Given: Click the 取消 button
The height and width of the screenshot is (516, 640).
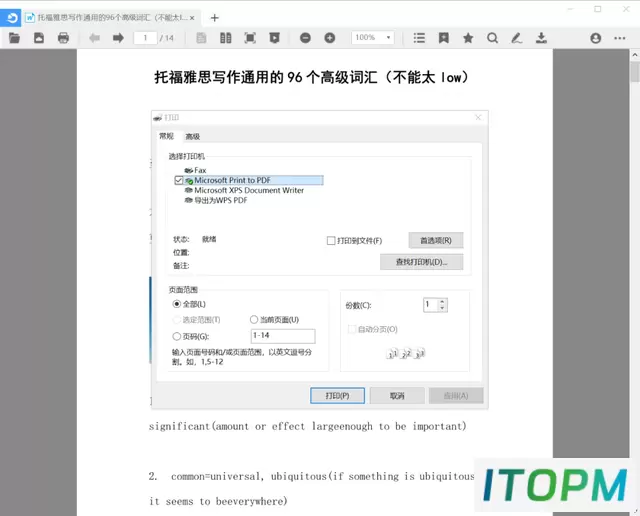Looking at the screenshot, I should pos(397,396).
